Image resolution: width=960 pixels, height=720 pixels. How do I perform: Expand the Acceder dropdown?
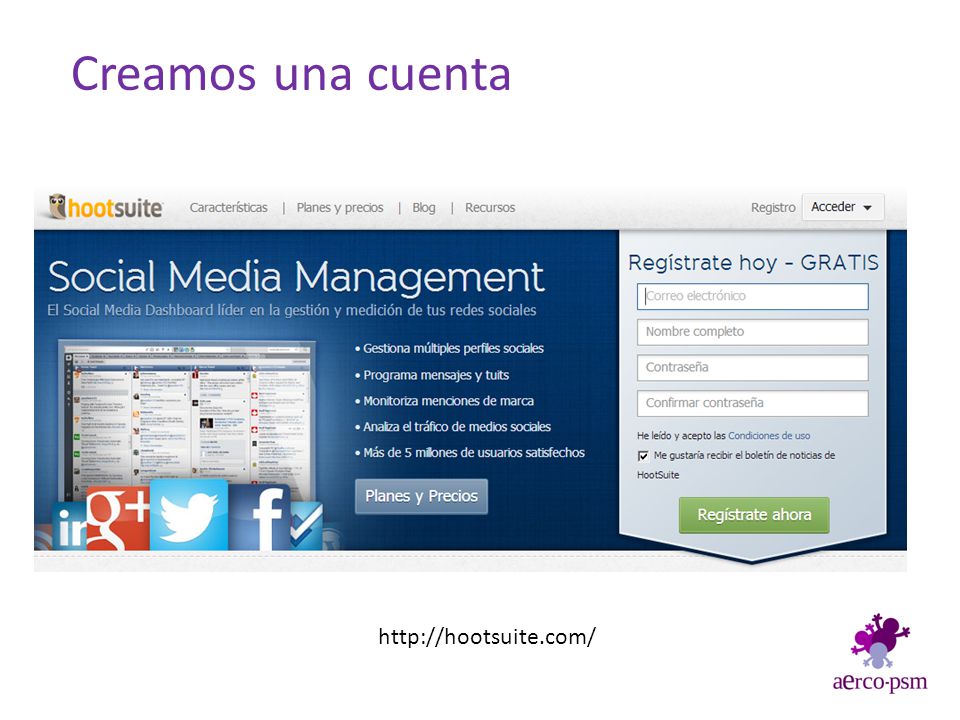[x=843, y=207]
